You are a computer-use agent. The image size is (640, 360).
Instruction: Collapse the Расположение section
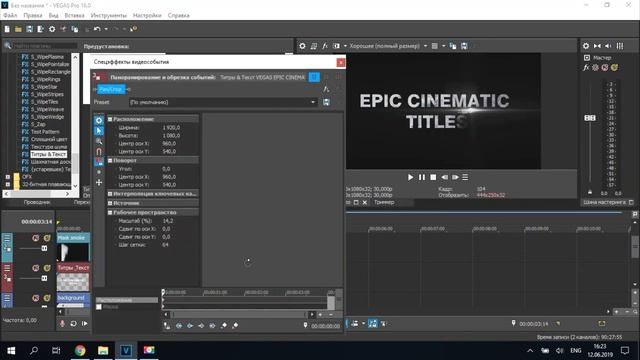coord(110,119)
